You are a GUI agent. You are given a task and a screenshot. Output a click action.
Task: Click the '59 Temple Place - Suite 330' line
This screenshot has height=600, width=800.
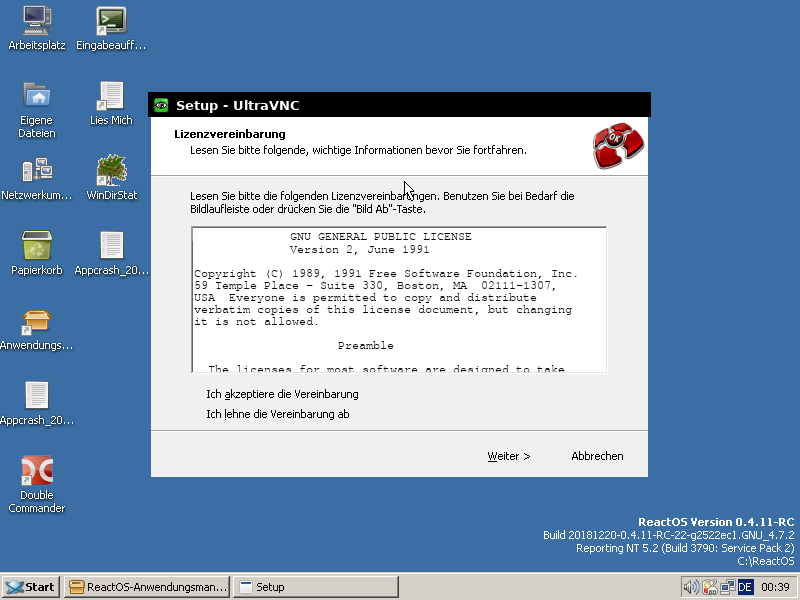pyautogui.click(x=375, y=286)
